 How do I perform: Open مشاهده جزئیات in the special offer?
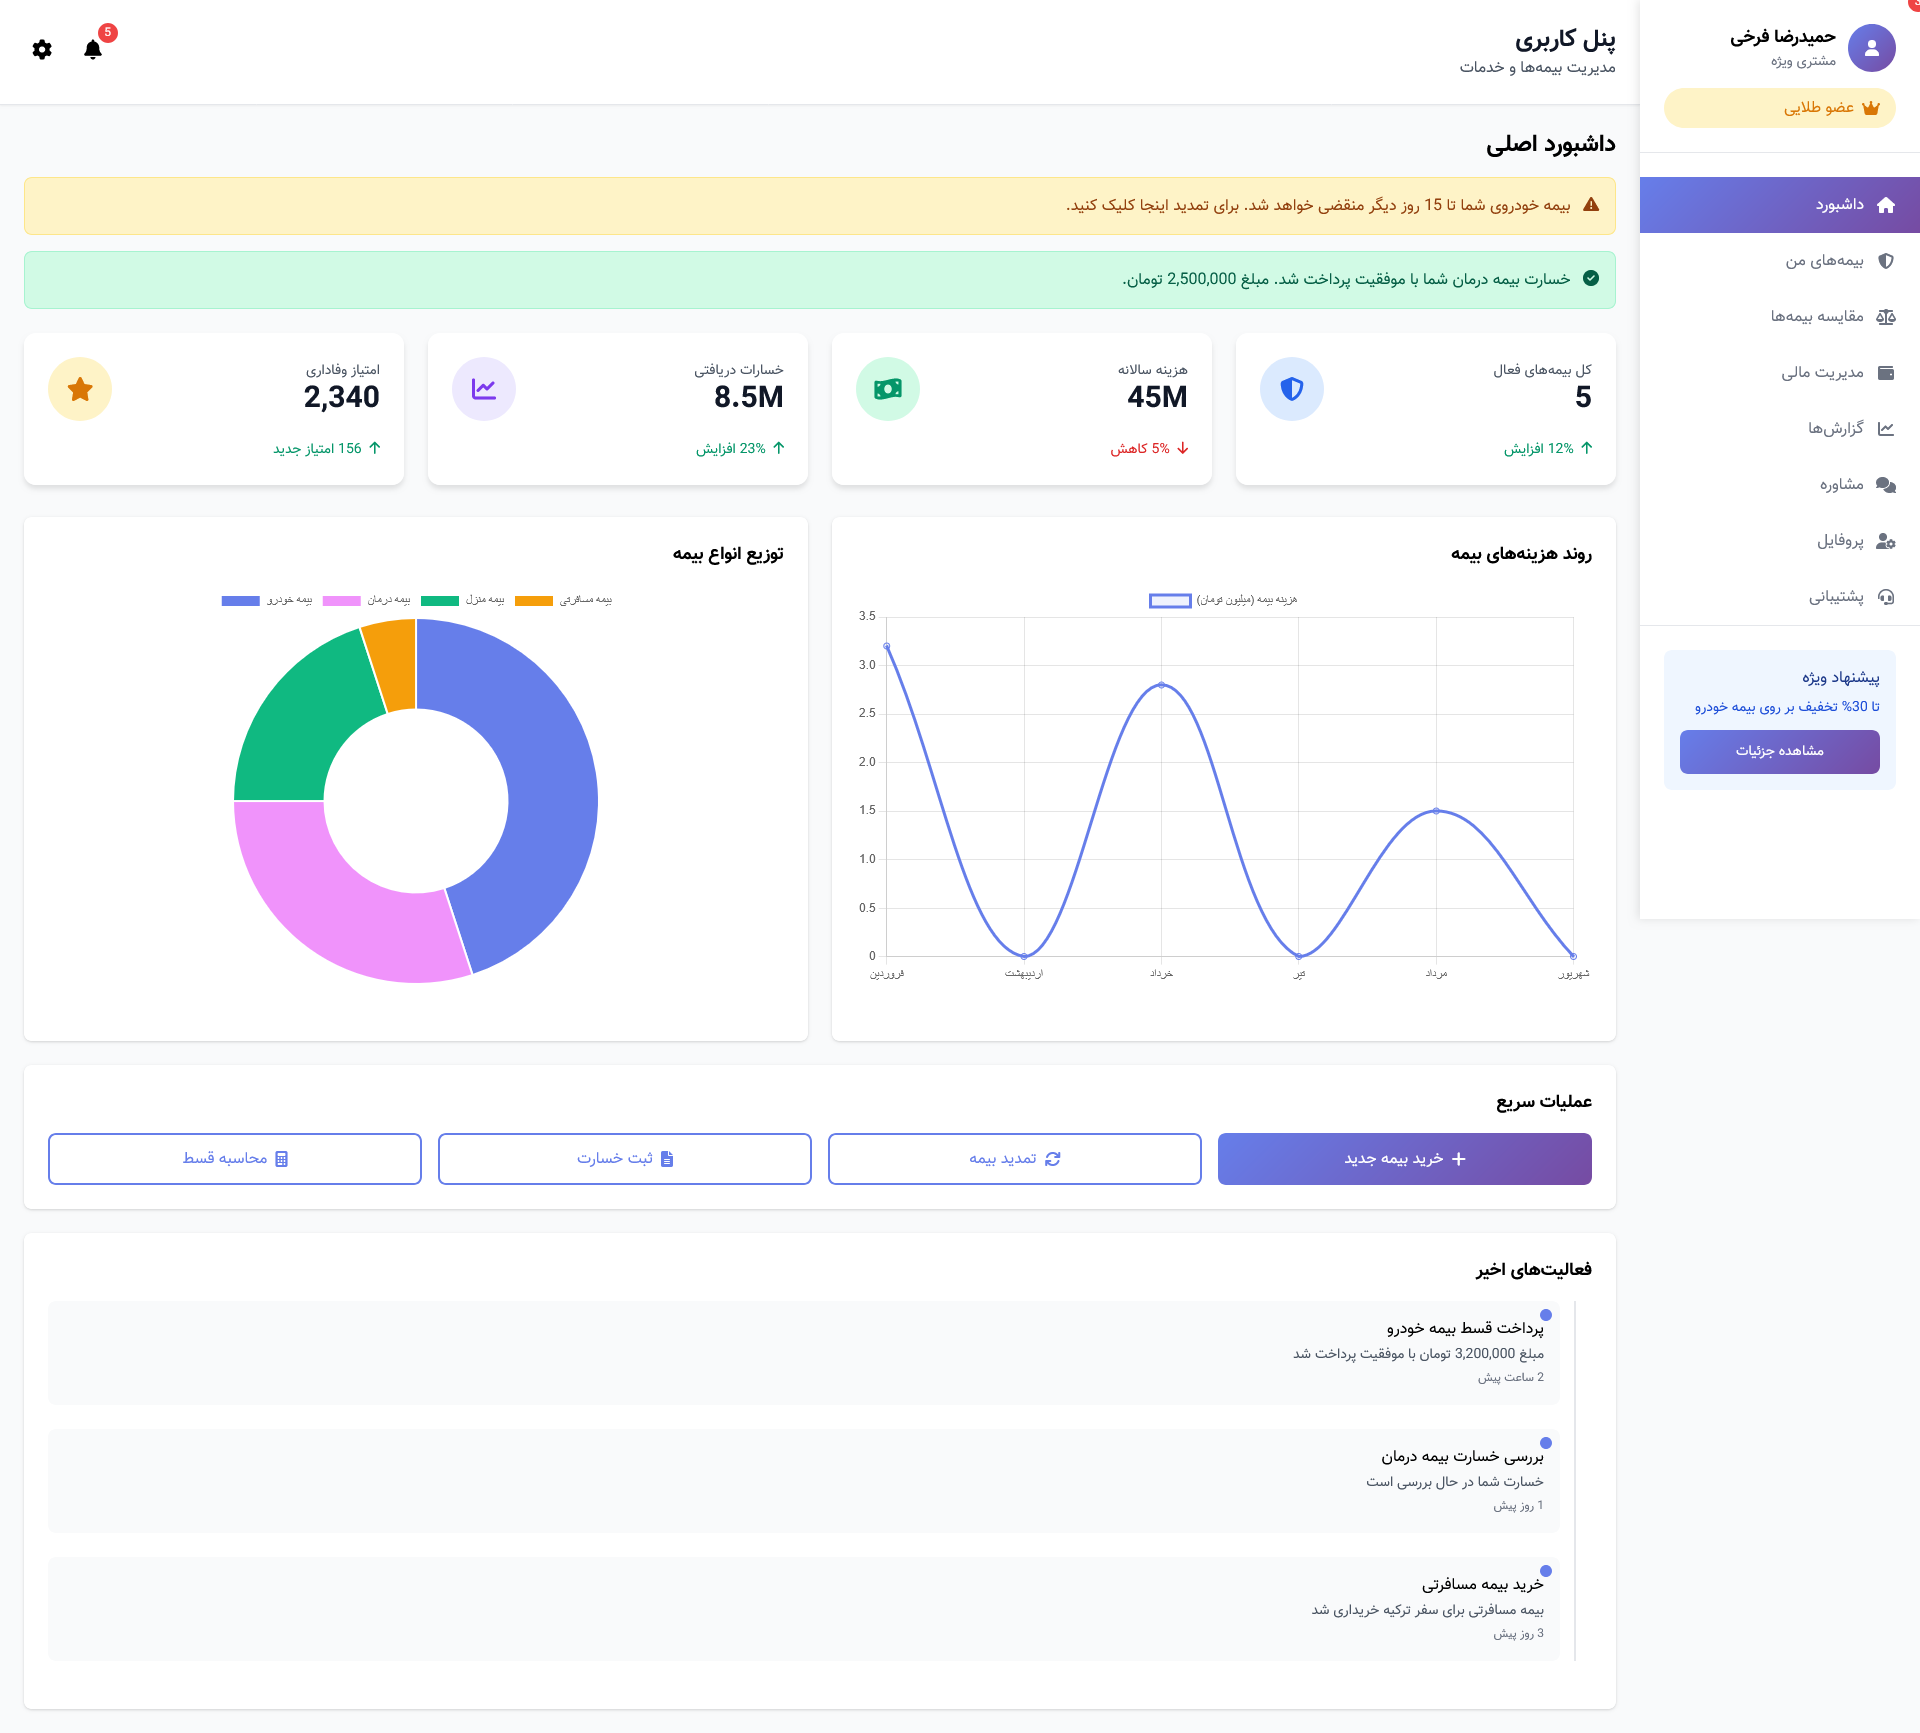click(x=1780, y=752)
